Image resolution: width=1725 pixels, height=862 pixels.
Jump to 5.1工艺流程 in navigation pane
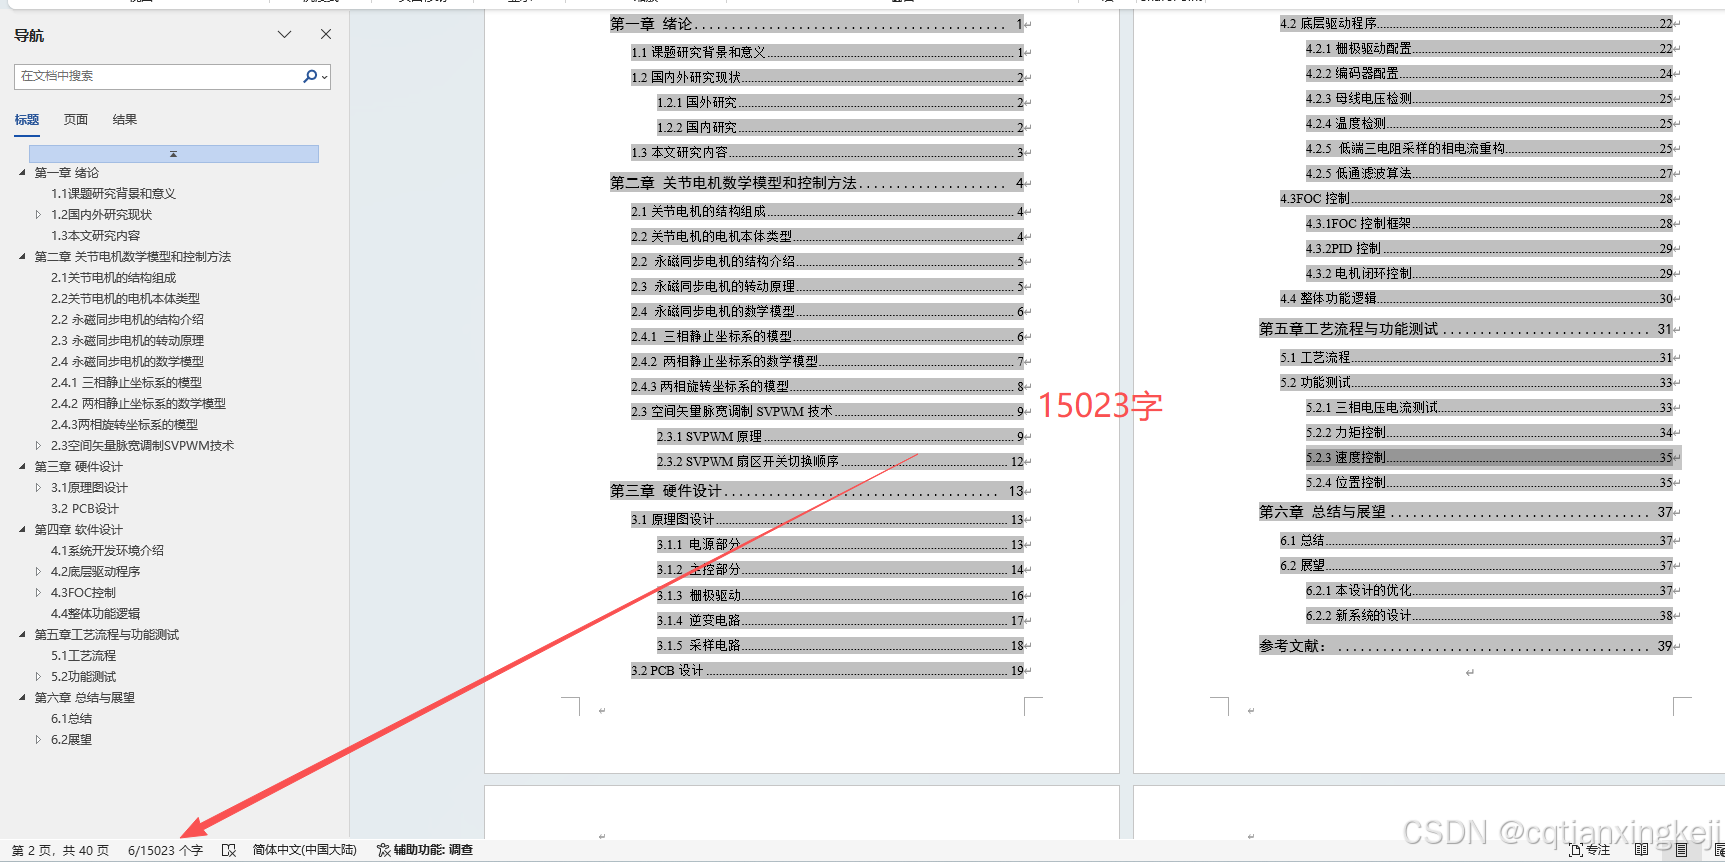pyautogui.click(x=83, y=656)
